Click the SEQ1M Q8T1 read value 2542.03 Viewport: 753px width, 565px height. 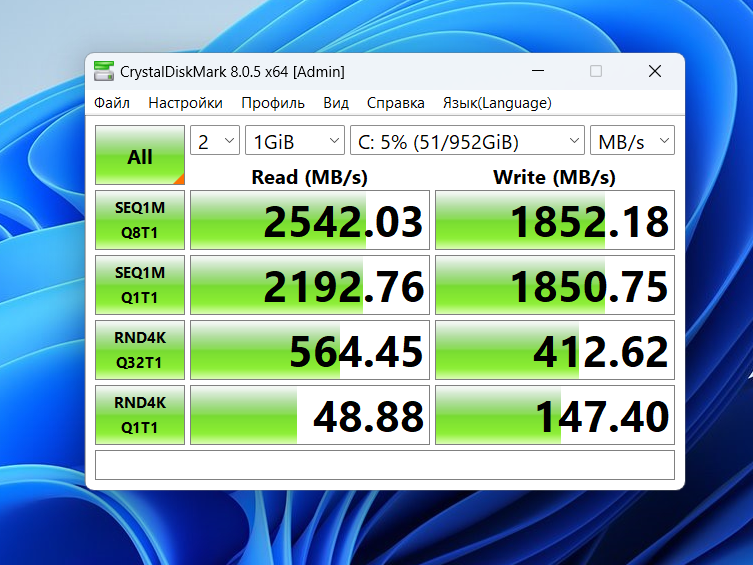coord(310,220)
